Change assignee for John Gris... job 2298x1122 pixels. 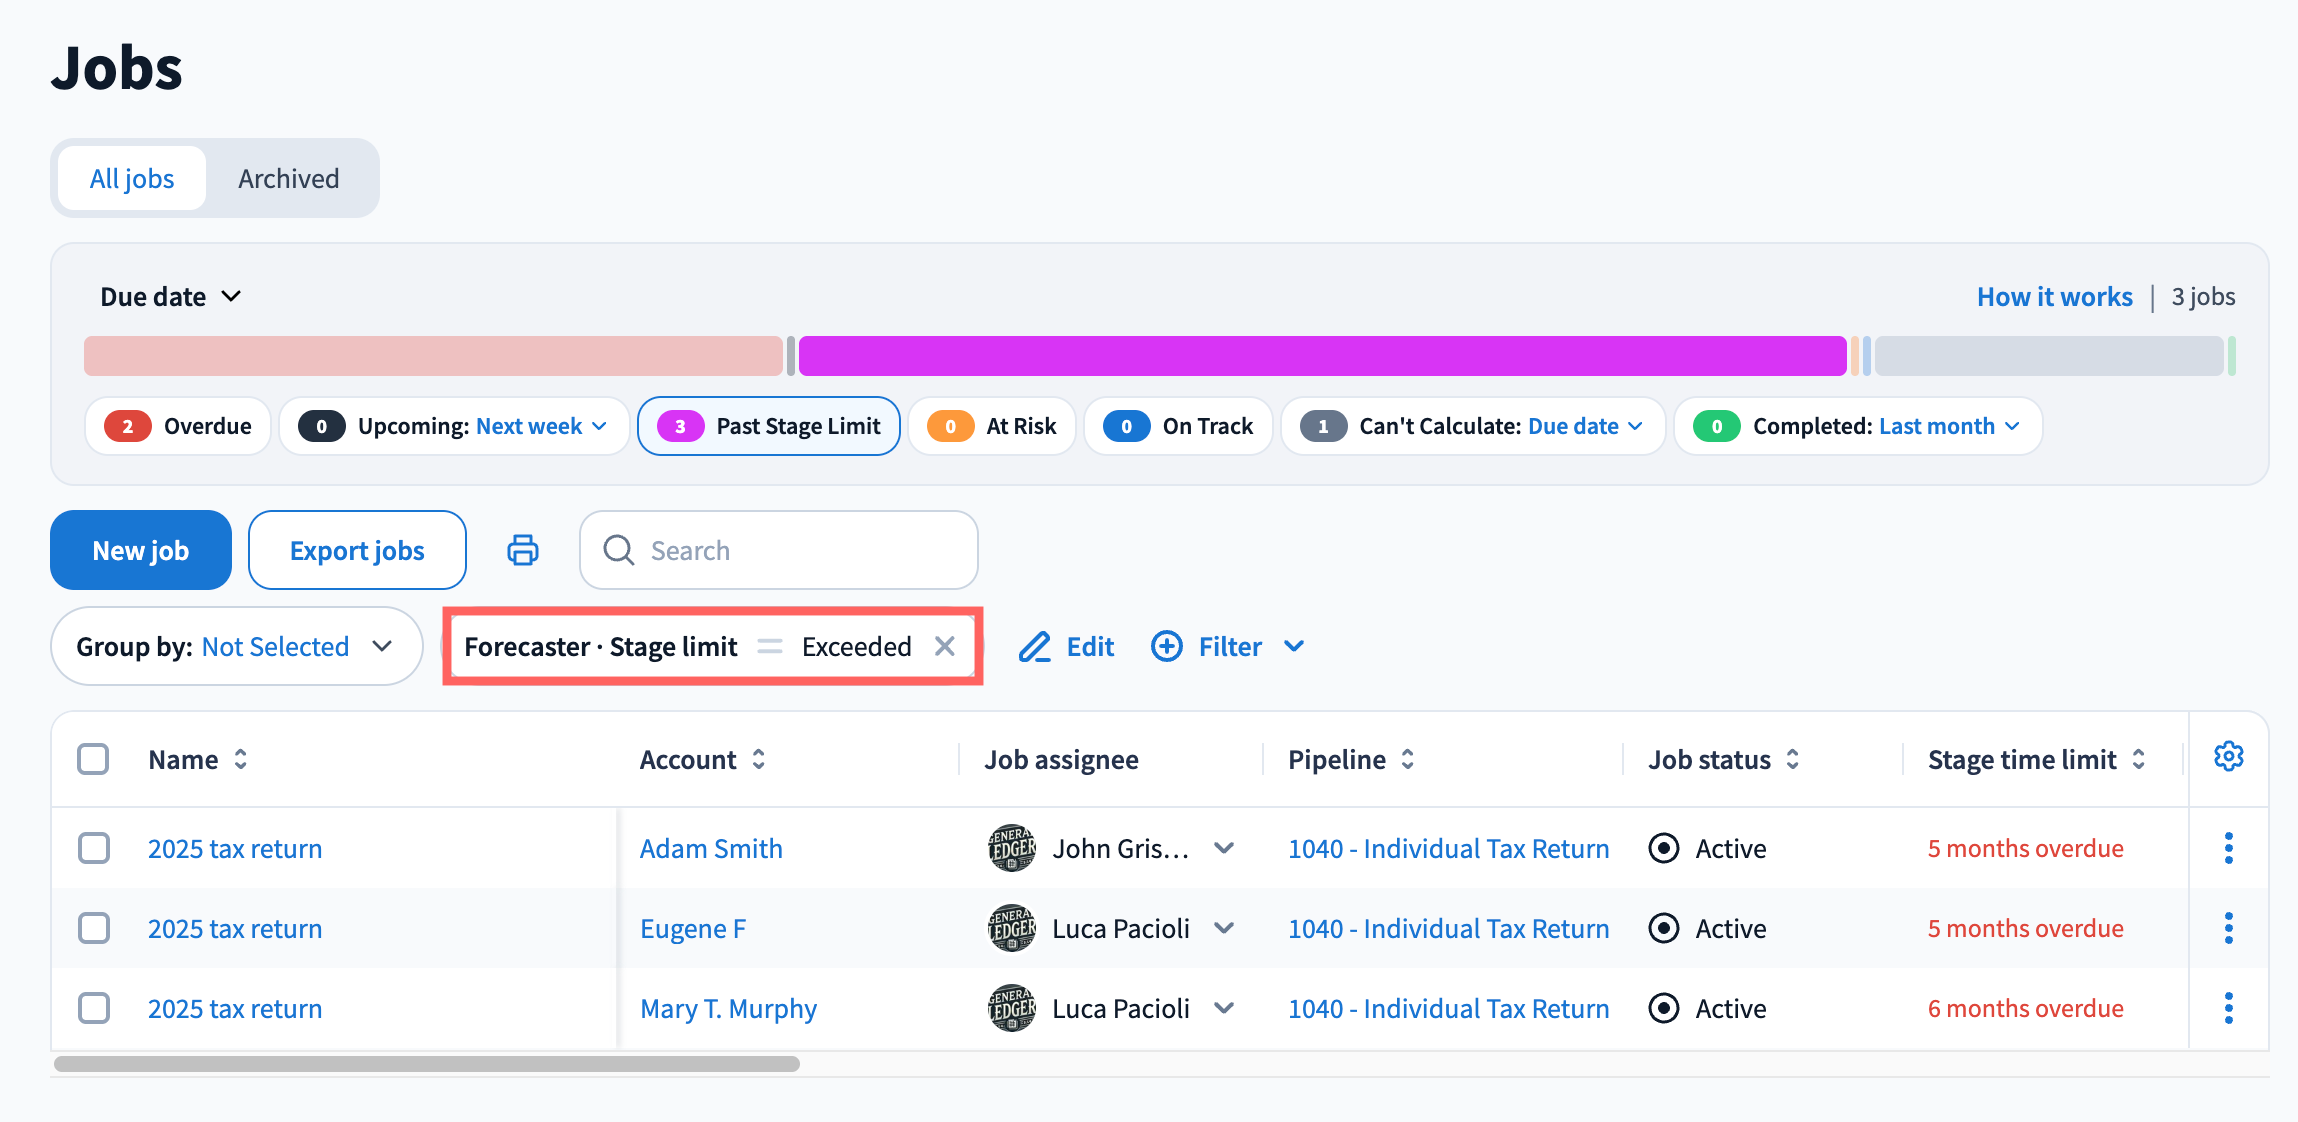[x=1224, y=848]
